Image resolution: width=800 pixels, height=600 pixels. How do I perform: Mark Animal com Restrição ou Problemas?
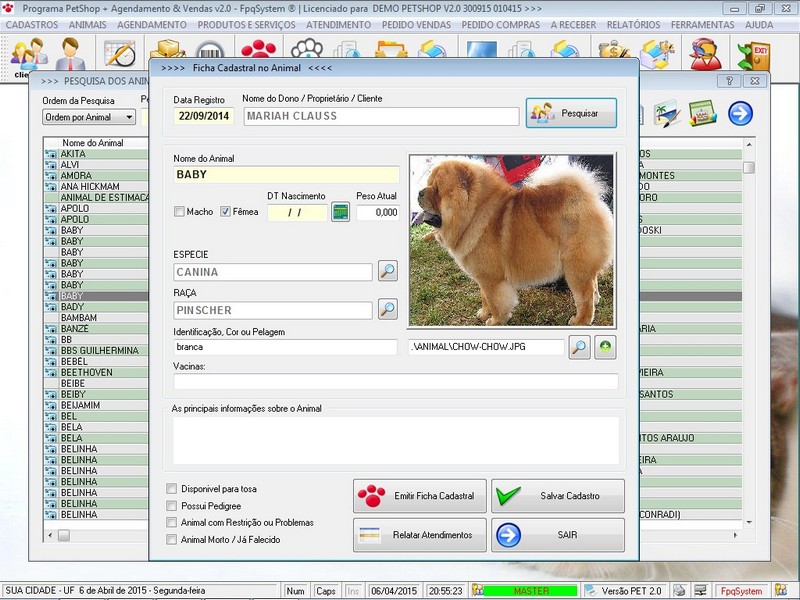click(x=171, y=522)
